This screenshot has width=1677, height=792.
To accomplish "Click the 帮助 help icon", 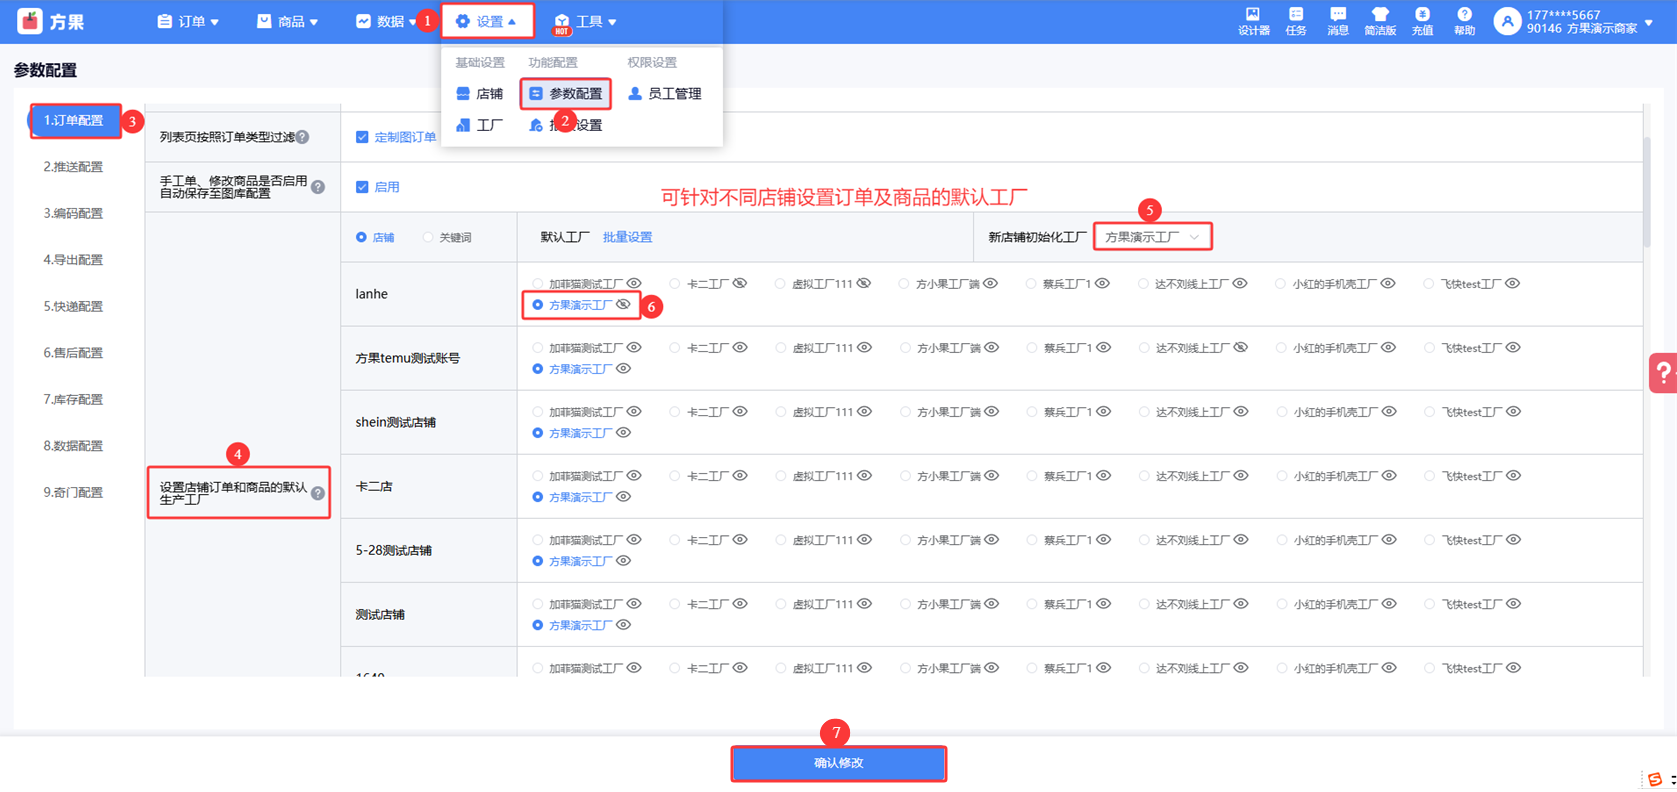I will coord(1464,21).
